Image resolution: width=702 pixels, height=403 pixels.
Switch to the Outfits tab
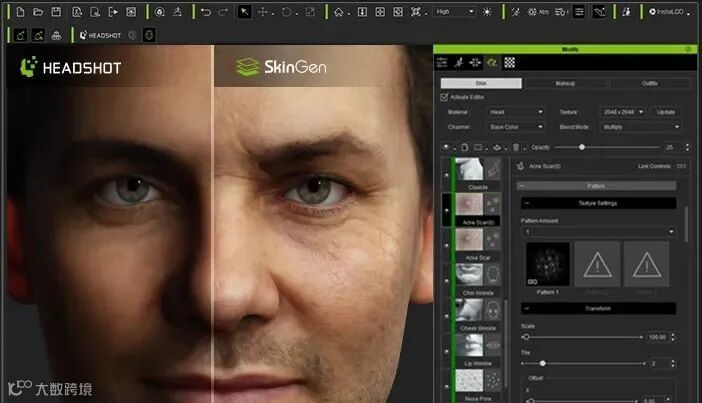650,83
